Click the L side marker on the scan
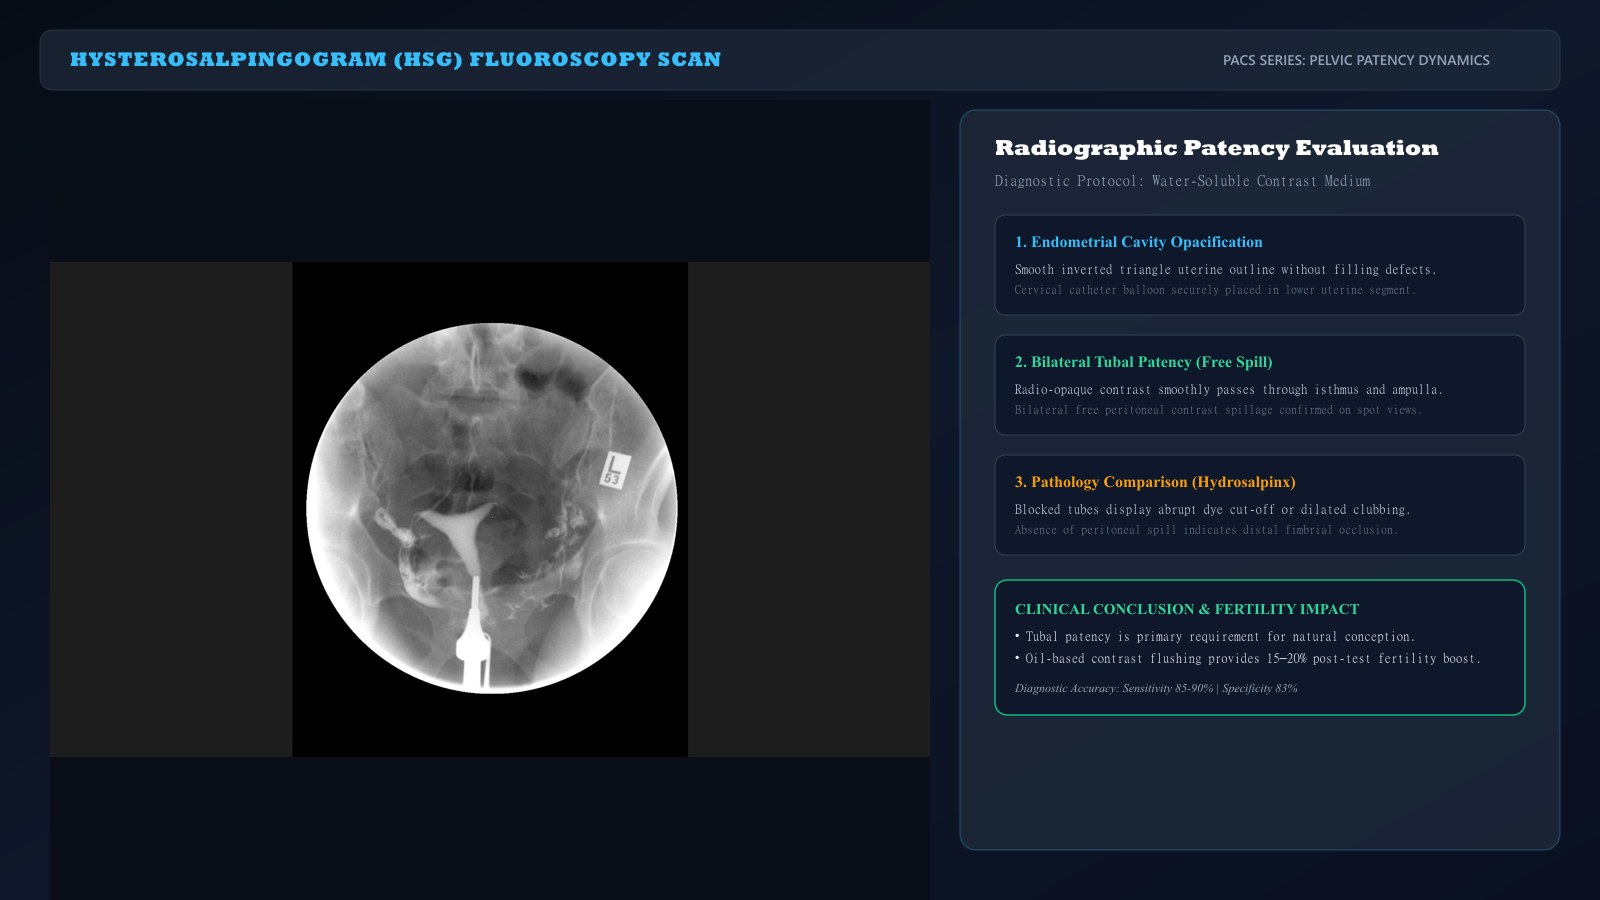The height and width of the screenshot is (900, 1600). 614,469
